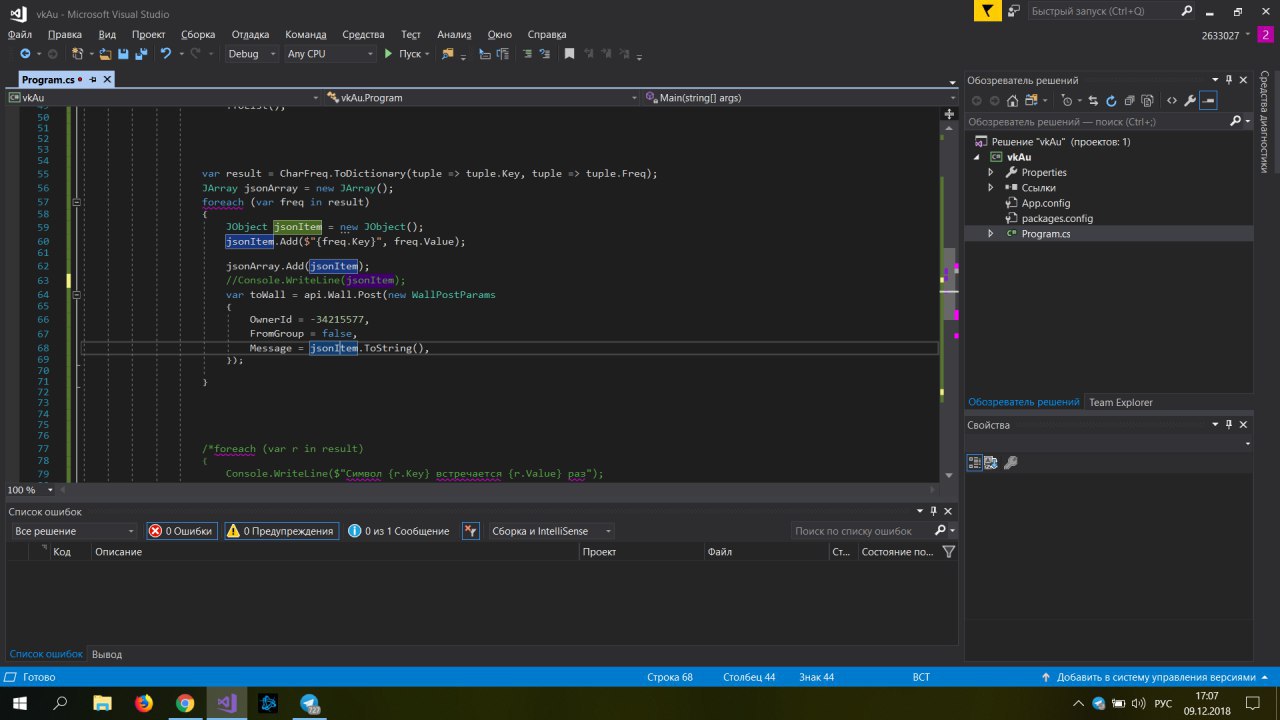Open Properties via wrench icon in Solution Explorer

coord(1190,100)
